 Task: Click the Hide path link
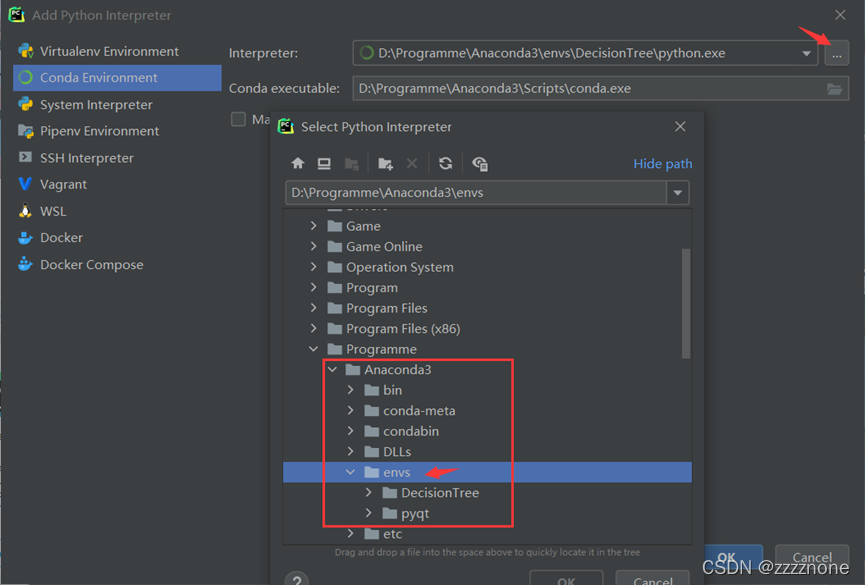(662, 163)
